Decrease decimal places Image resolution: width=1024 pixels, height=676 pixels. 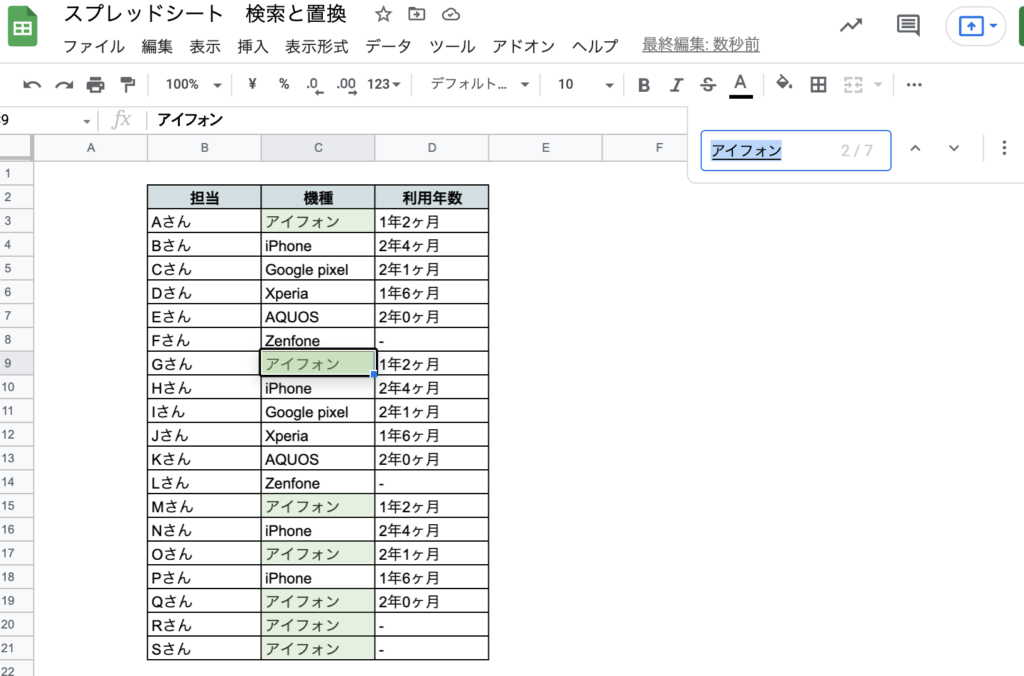(314, 85)
